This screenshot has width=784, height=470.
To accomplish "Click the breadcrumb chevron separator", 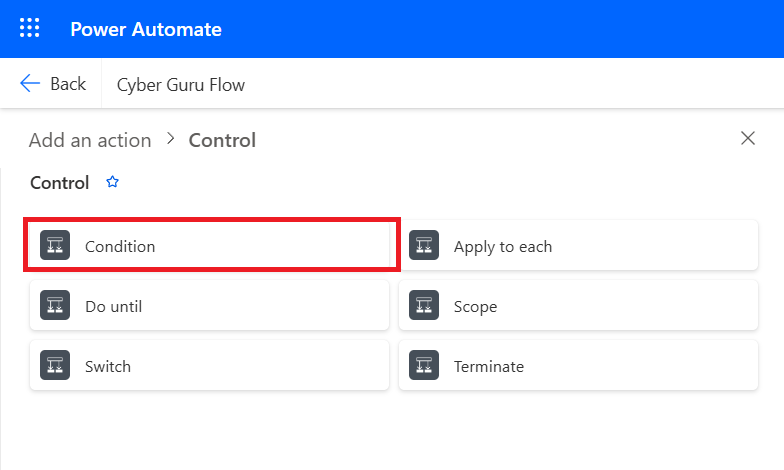I will 170,138.
